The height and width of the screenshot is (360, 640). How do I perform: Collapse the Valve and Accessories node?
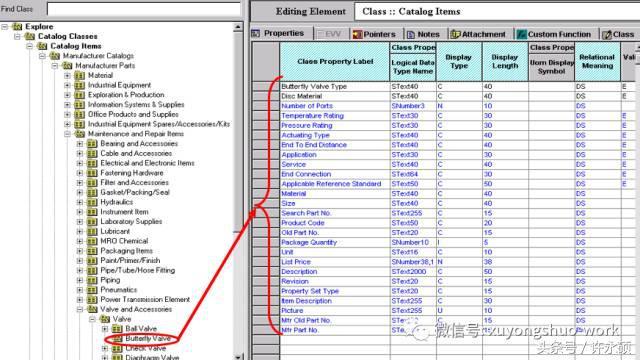(x=80, y=309)
